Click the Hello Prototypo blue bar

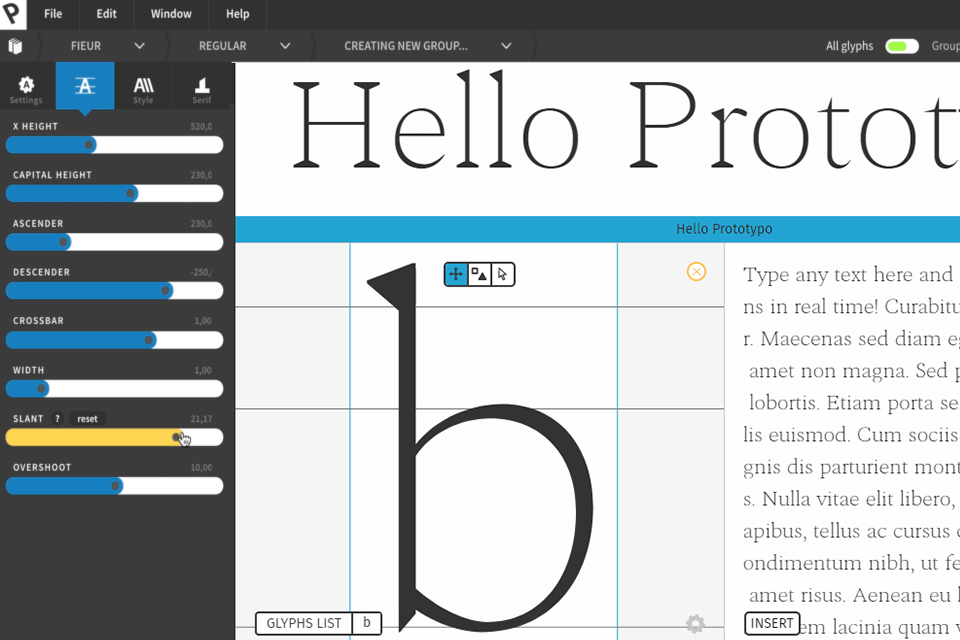598,229
